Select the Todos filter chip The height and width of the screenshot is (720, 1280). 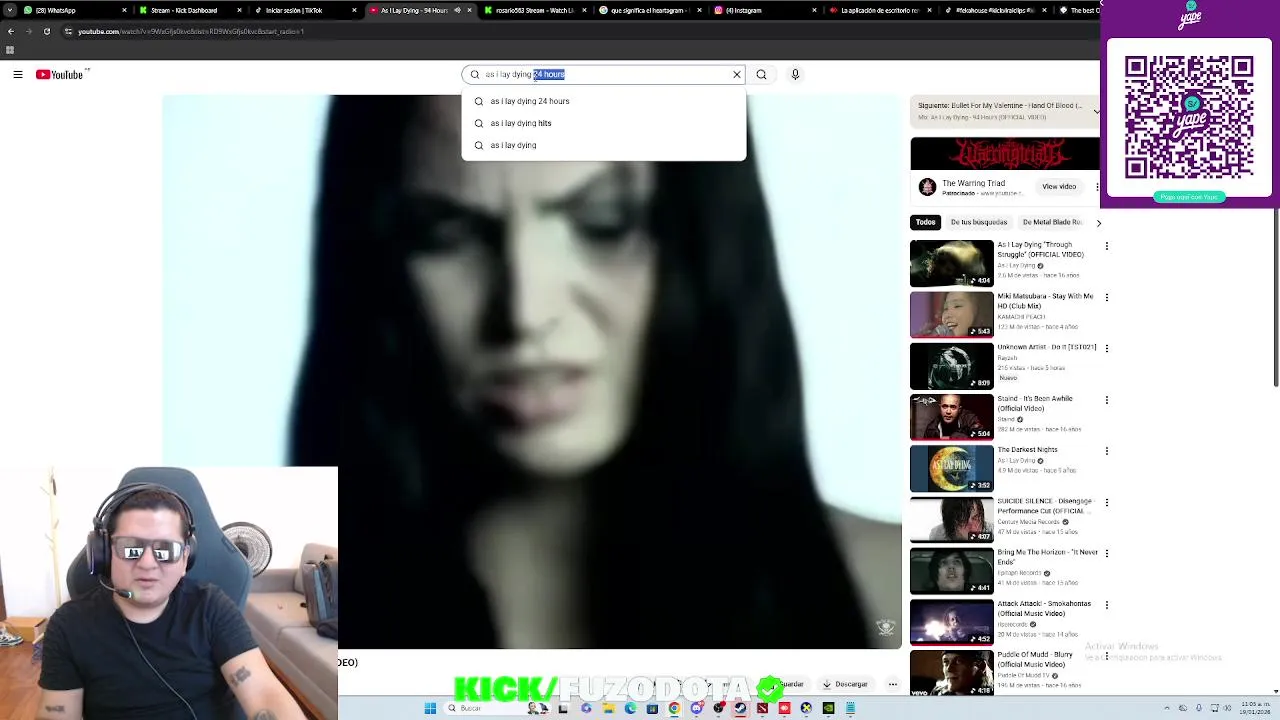point(925,222)
